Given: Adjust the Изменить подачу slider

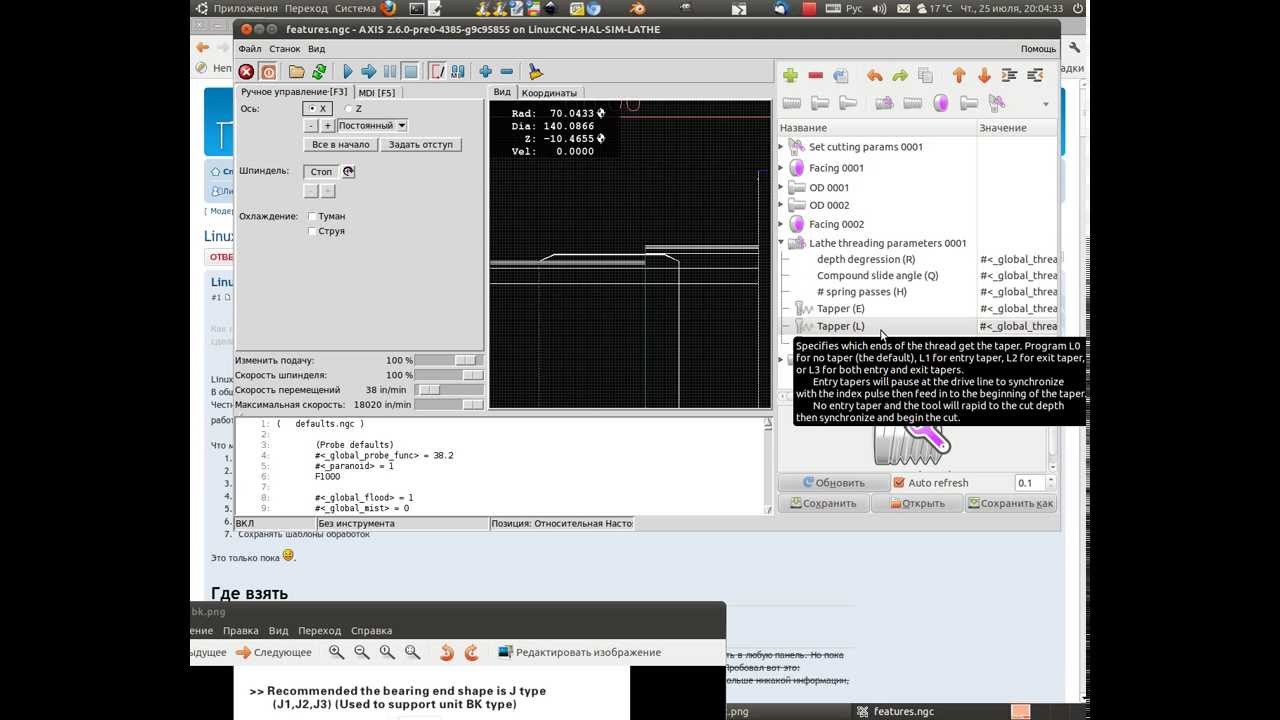Looking at the screenshot, I should pyautogui.click(x=449, y=360).
